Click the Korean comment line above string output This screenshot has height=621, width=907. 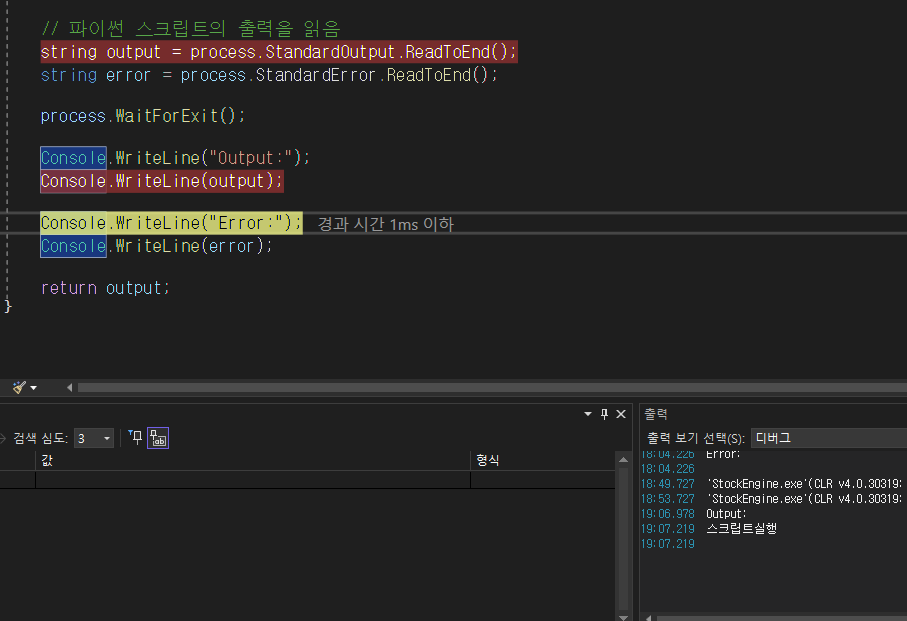[x=191, y=28]
